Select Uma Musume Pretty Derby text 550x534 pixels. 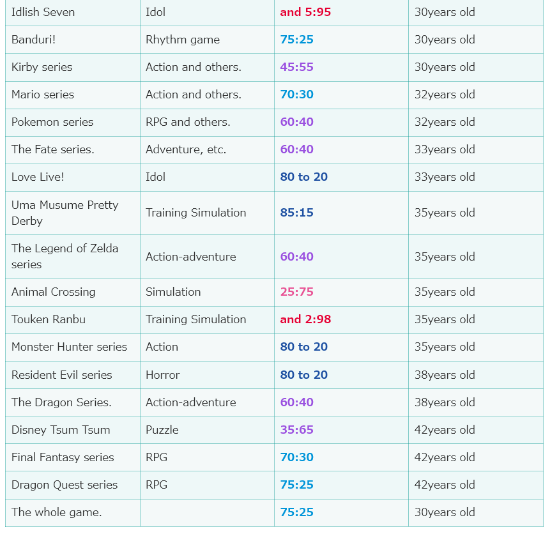[x=65, y=213]
